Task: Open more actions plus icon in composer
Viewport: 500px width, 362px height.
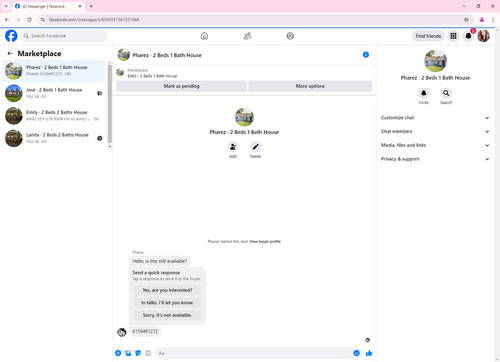Action: [118, 353]
